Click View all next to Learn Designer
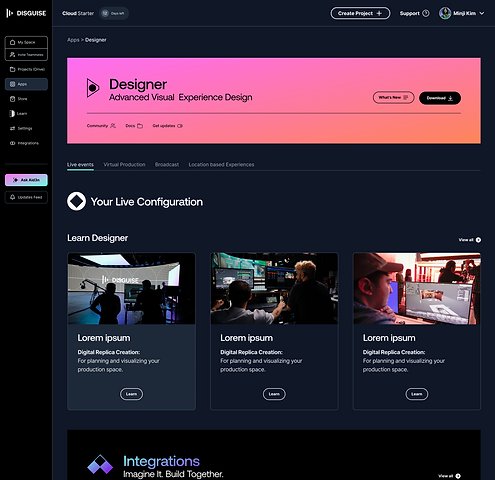The image size is (495, 480). point(470,240)
